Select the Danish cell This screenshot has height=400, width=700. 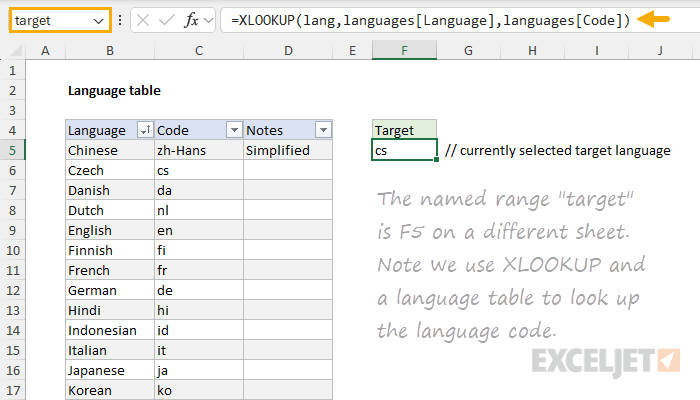(110, 191)
